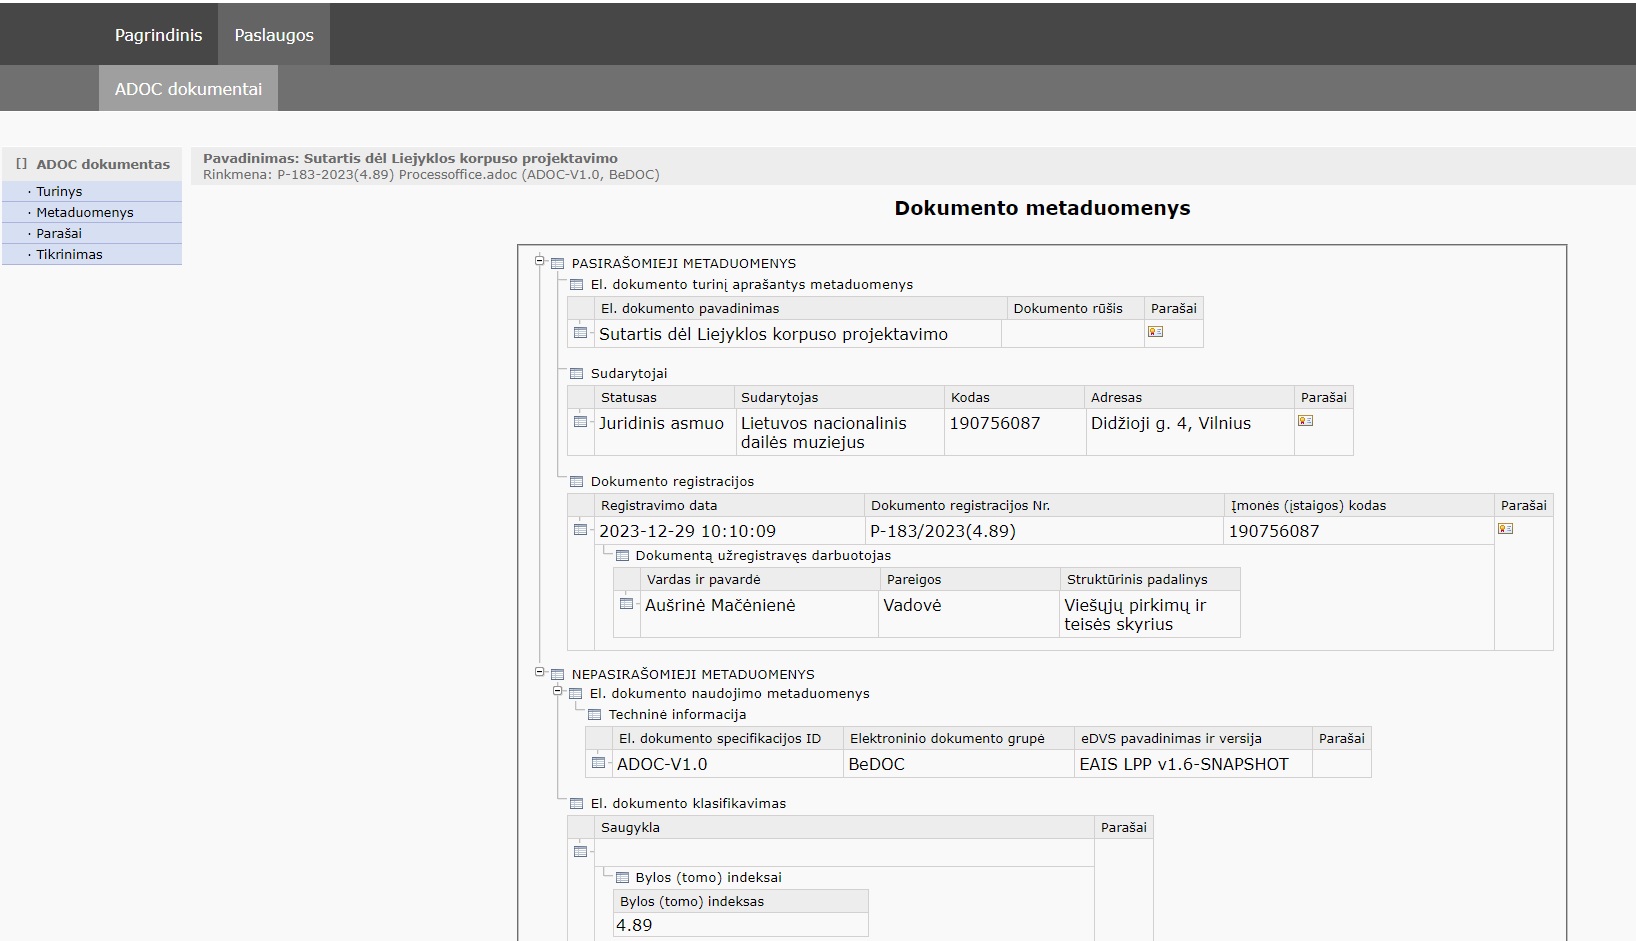Open signature icon in document title row

(x=1155, y=332)
